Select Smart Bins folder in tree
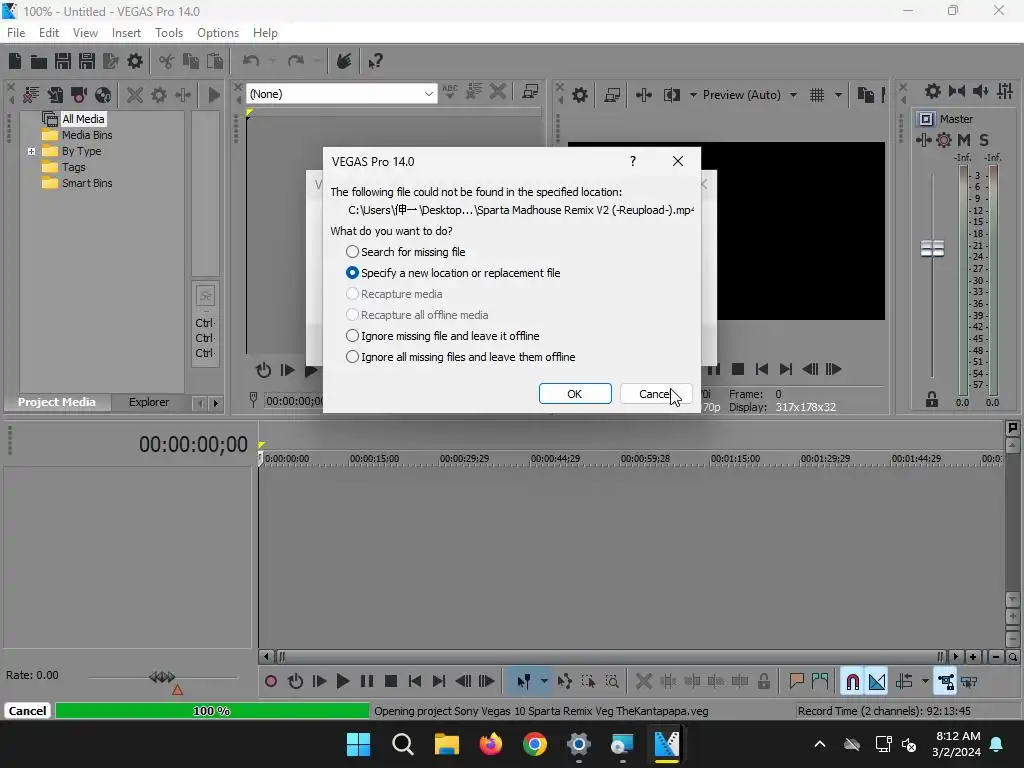1024x768 pixels. coord(87,184)
